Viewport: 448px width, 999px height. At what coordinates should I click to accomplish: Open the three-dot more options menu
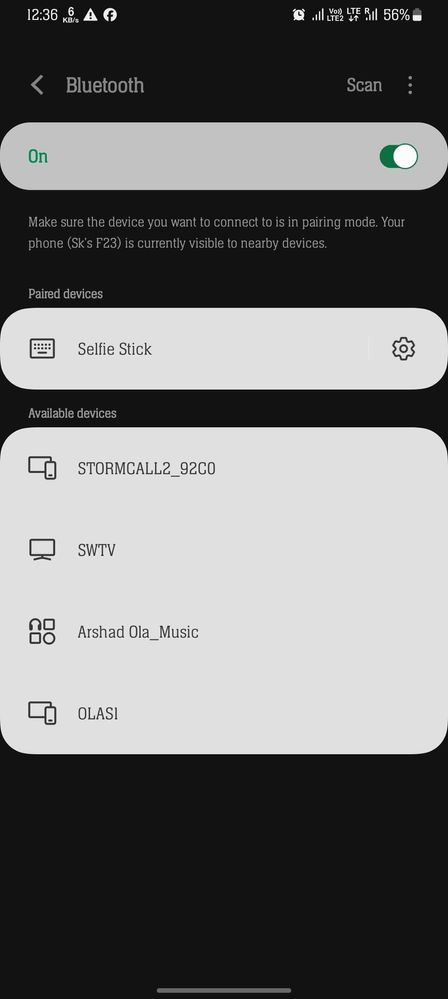click(410, 85)
